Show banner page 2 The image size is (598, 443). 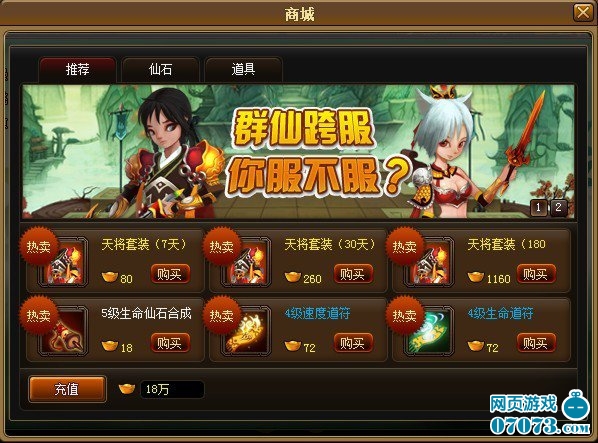(x=558, y=208)
